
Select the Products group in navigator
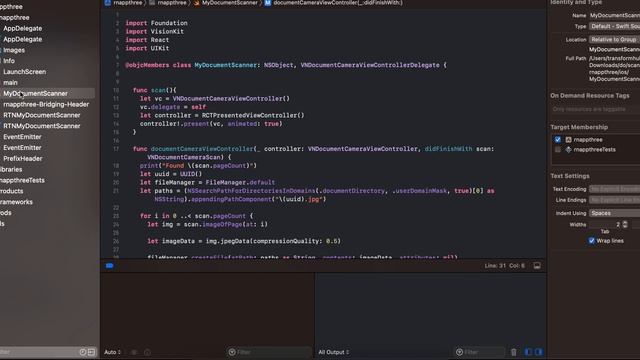[x=11, y=191]
